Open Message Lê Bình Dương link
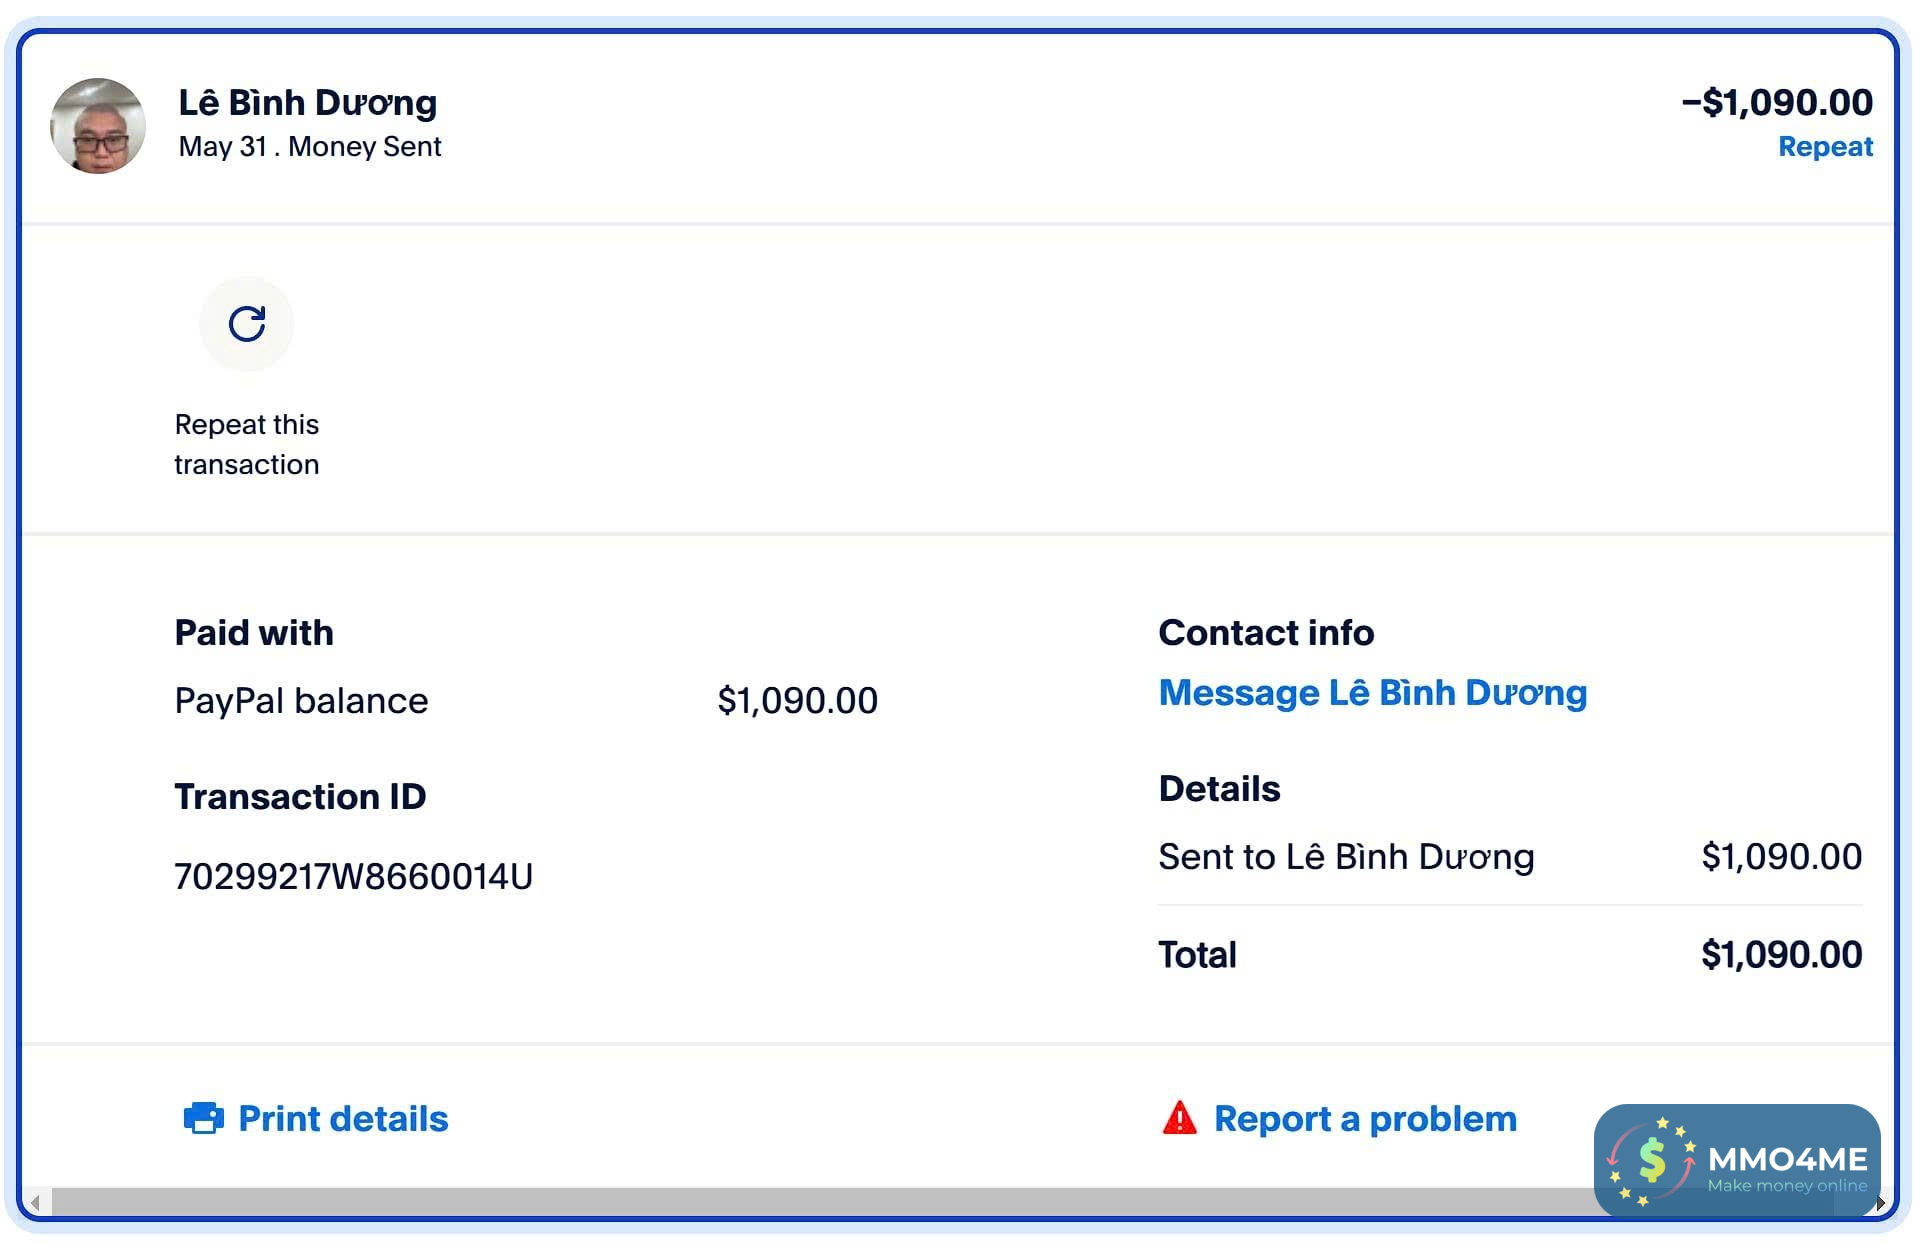Viewport: 1914px width, 1242px height. click(x=1372, y=693)
